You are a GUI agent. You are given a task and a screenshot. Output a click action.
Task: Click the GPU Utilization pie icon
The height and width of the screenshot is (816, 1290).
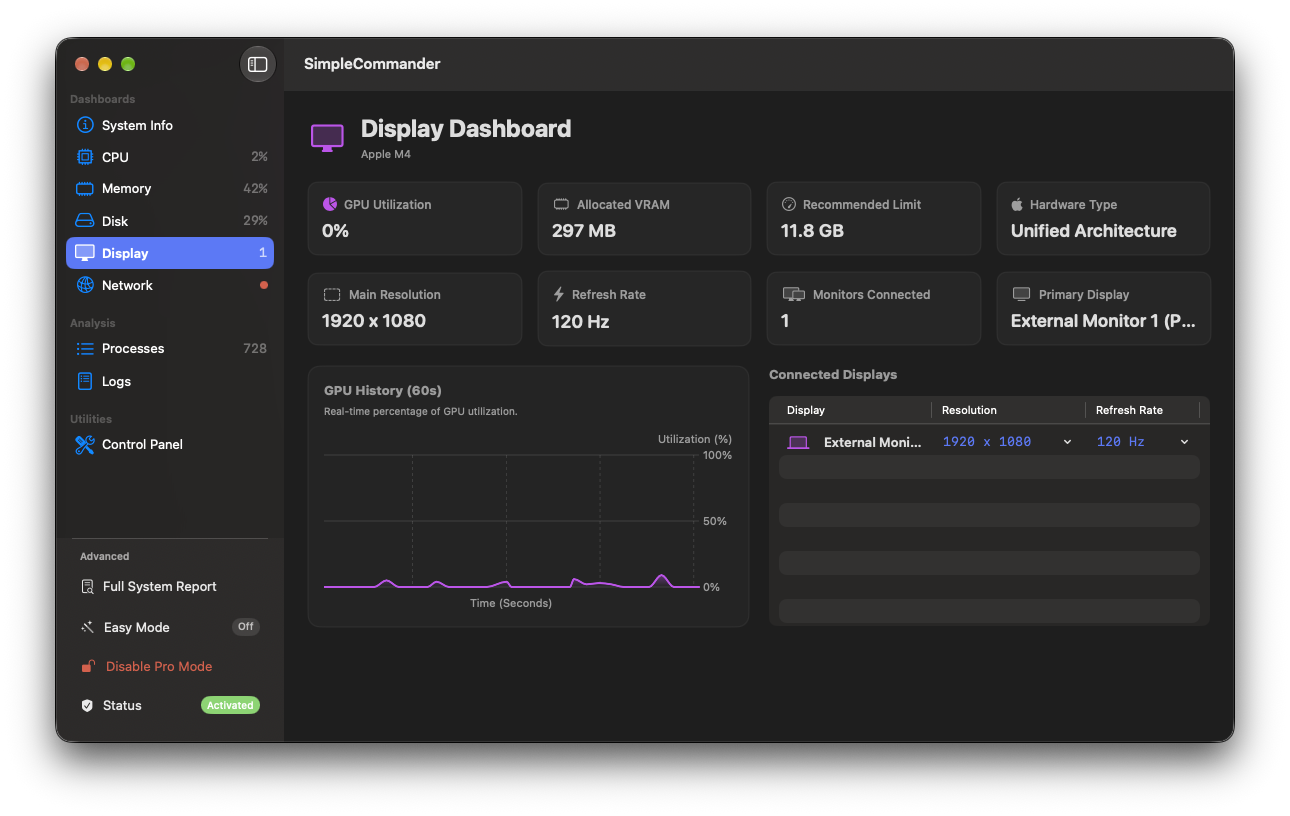tap(330, 204)
